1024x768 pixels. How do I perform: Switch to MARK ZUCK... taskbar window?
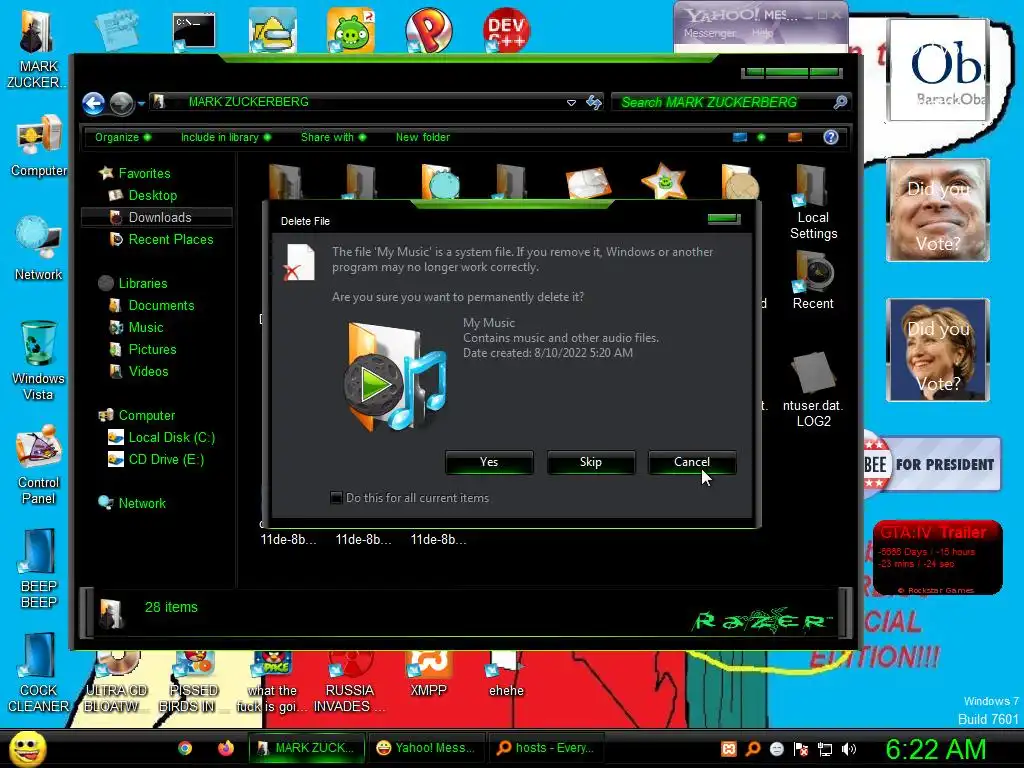click(307, 748)
